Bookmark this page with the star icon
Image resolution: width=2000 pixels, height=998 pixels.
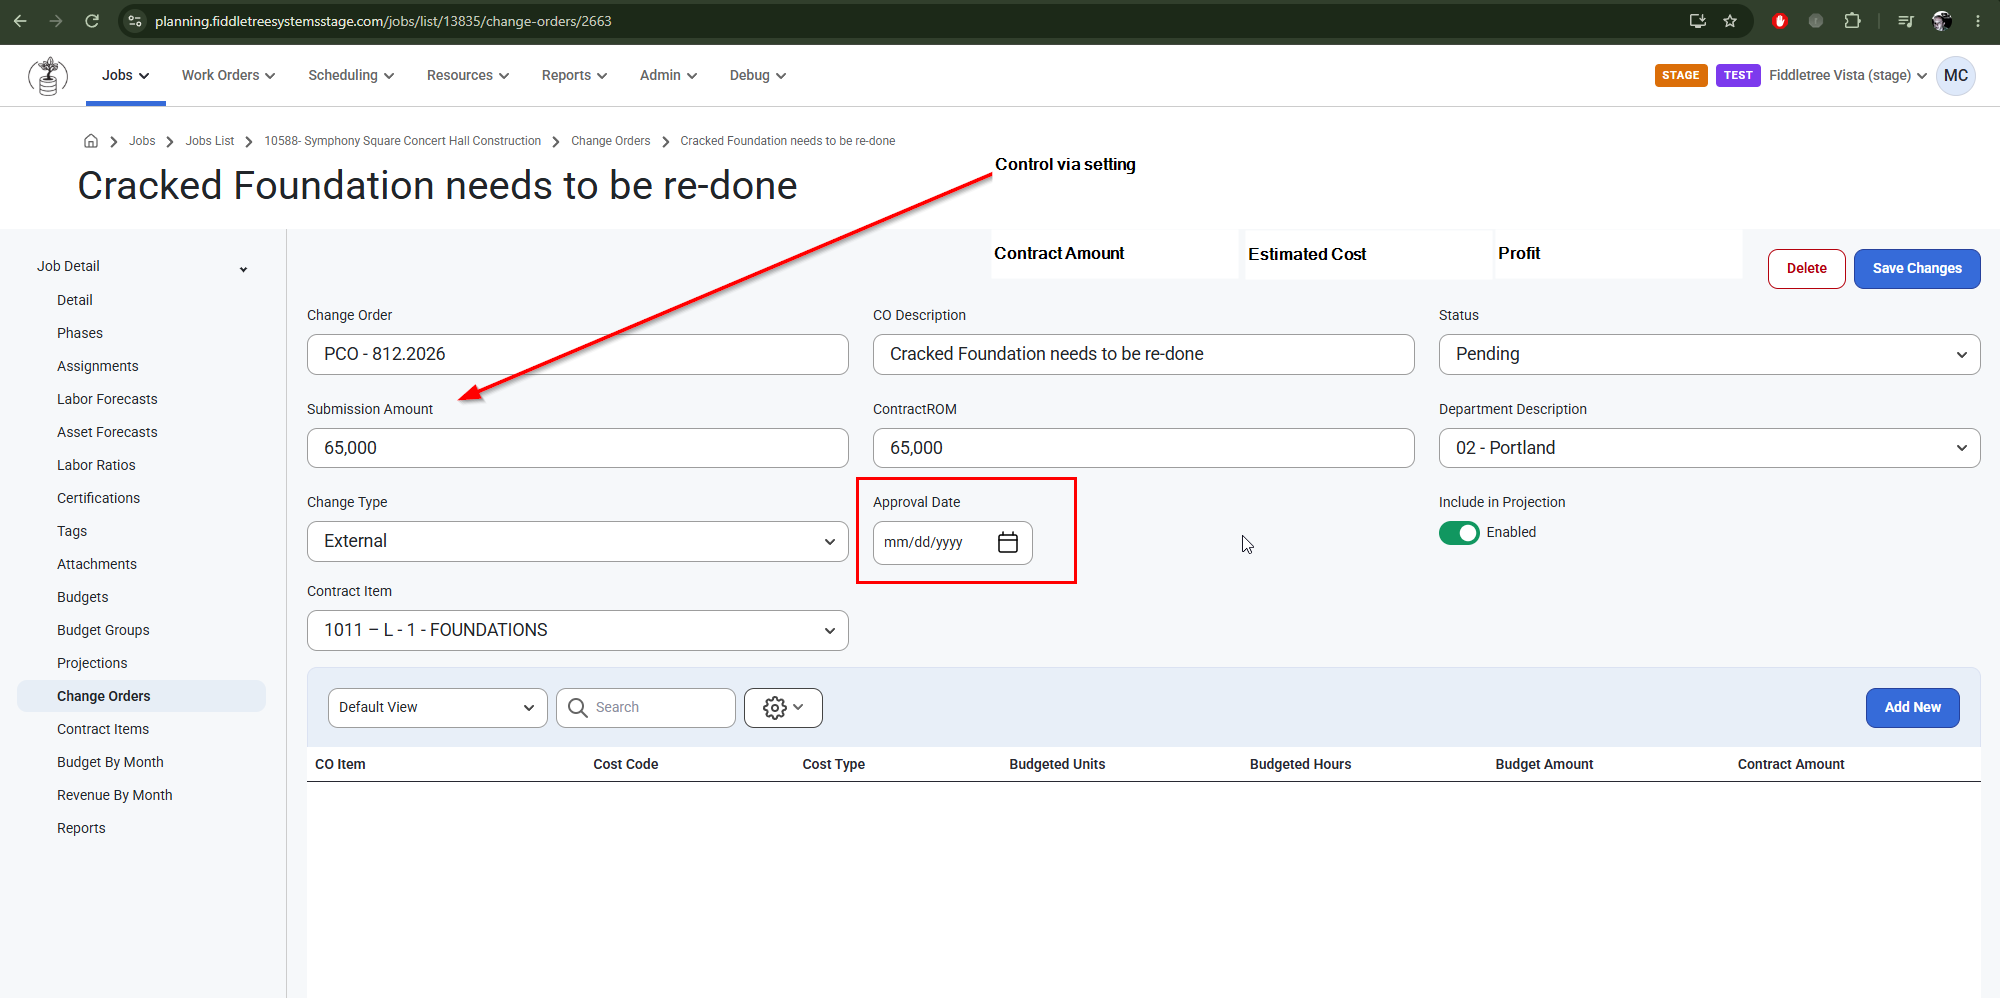1730,21
